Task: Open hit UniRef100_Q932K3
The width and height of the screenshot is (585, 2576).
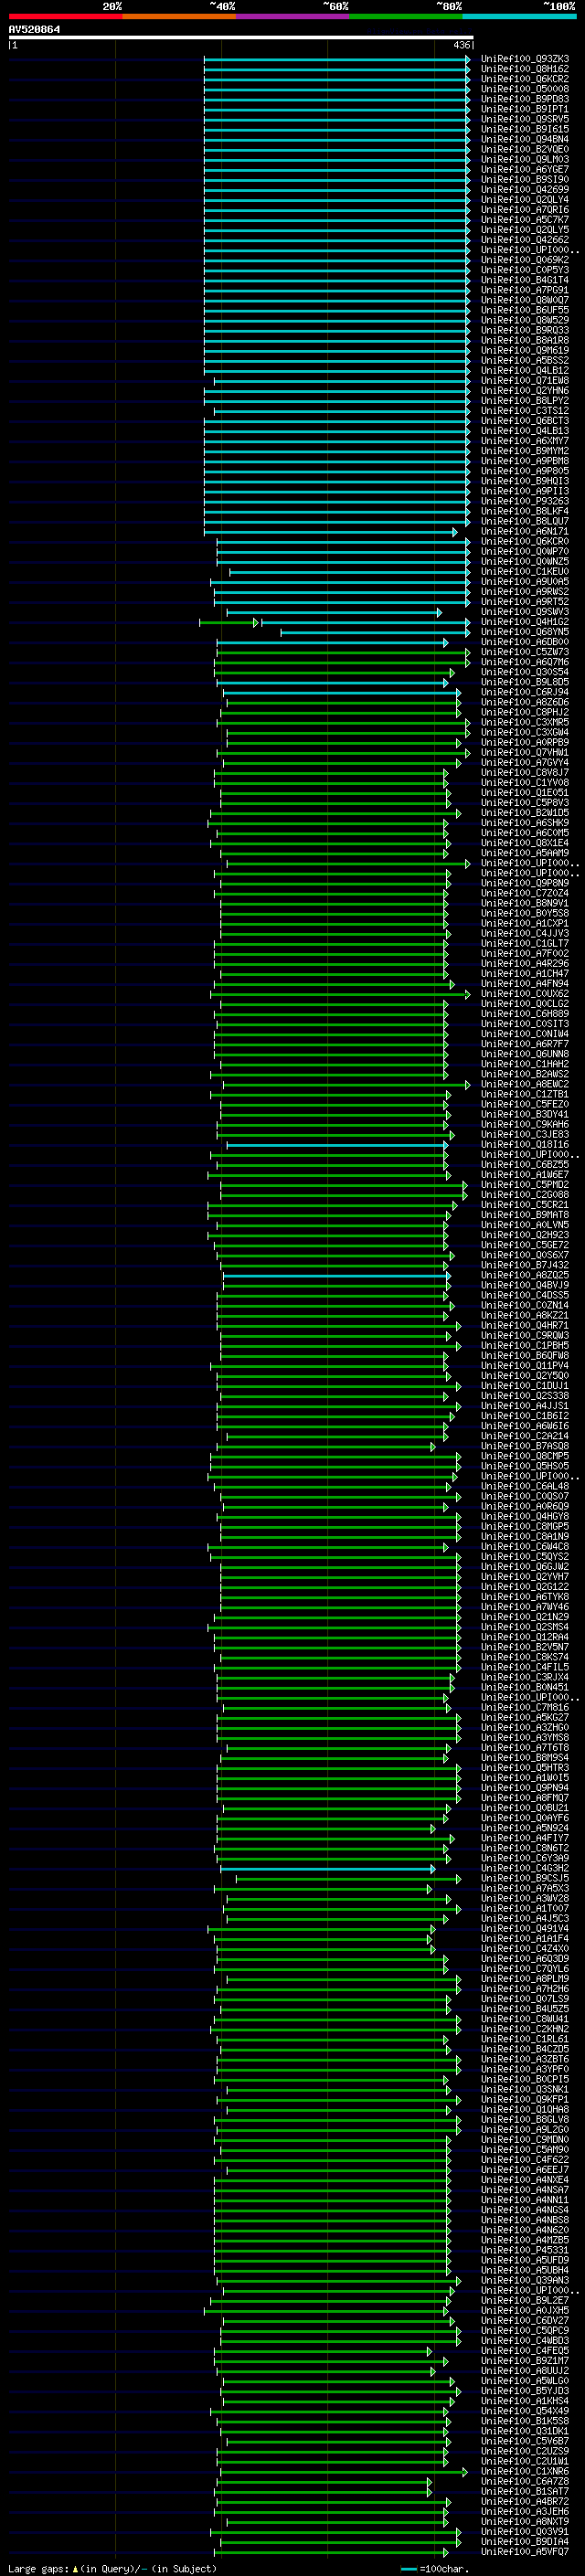Action: point(525,59)
